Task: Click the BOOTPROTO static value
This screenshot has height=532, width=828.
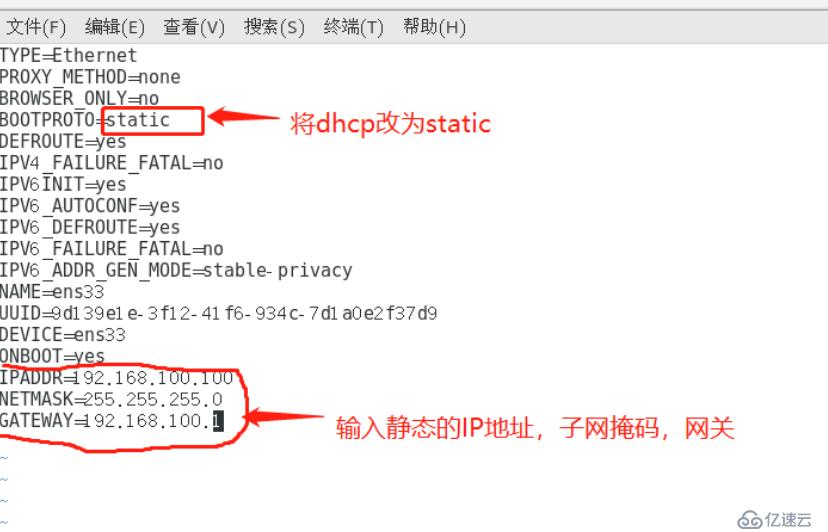Action: (x=138, y=120)
